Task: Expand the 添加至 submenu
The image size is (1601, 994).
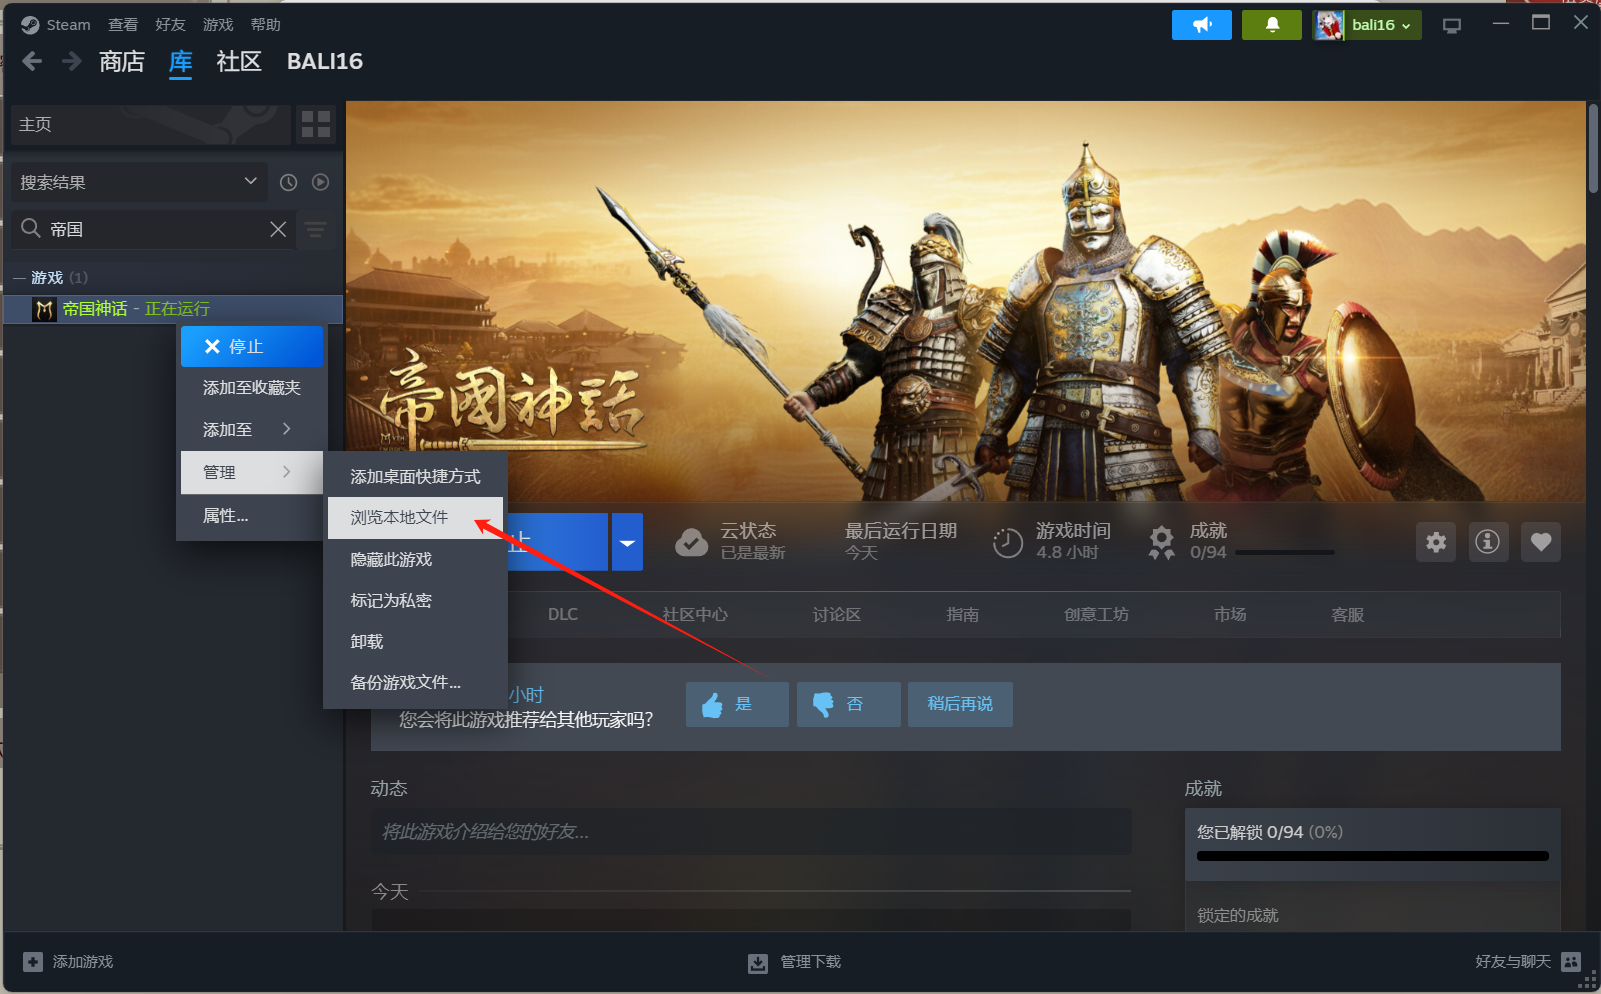Action: click(251, 429)
